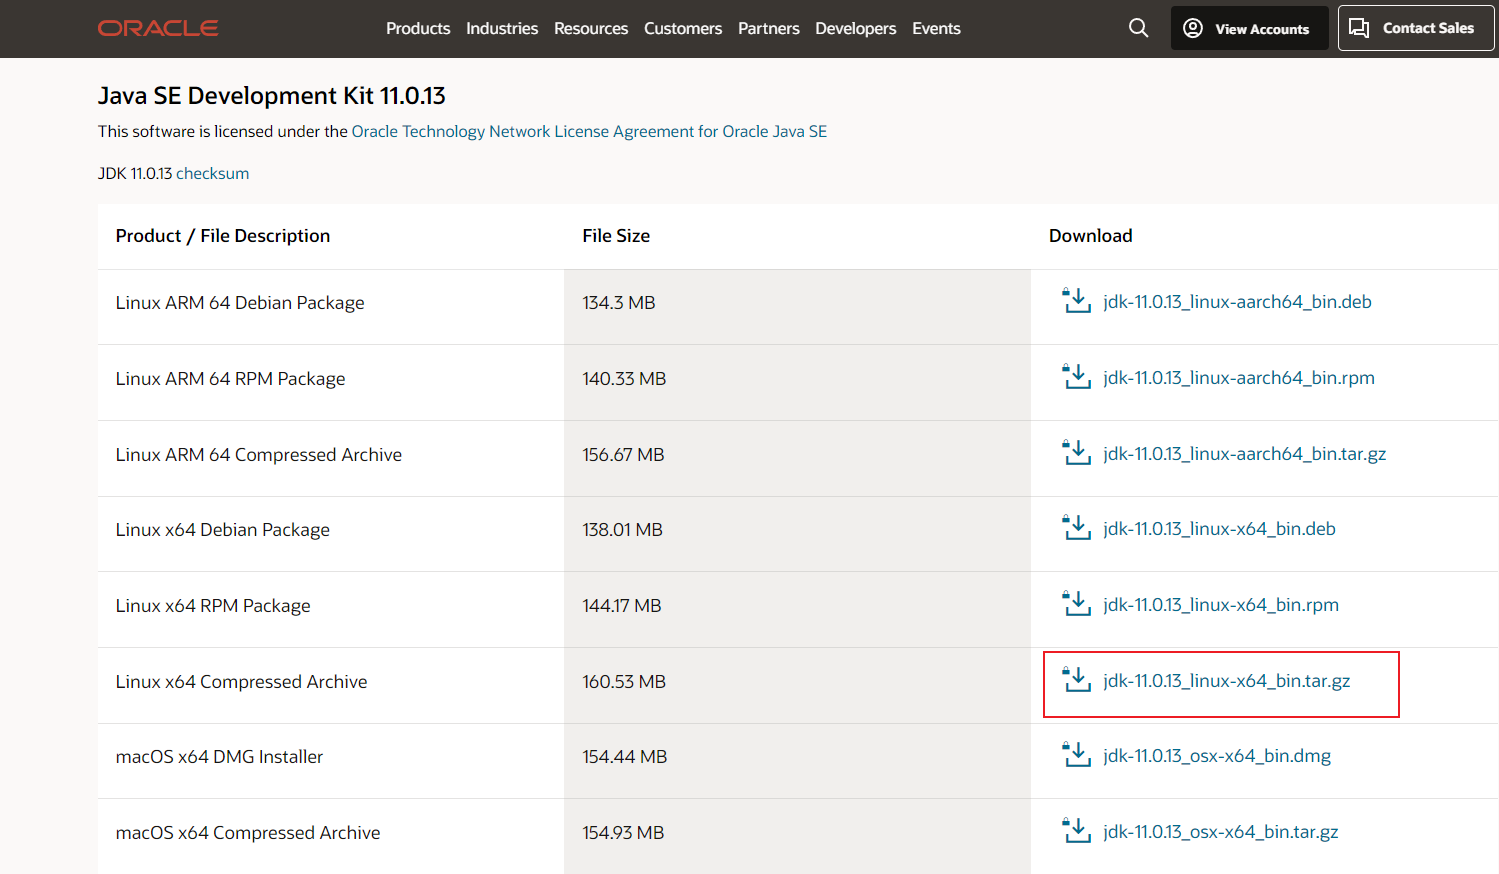This screenshot has height=874, width=1499.
Task: Open the Industries menu
Action: point(502,28)
